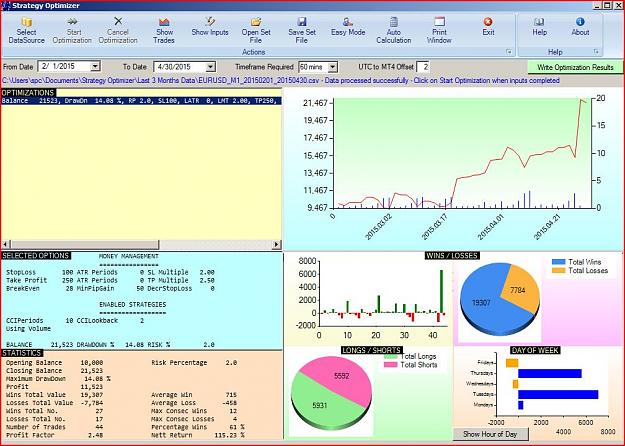Click the Thursdays bar in Day of Week

point(550,373)
